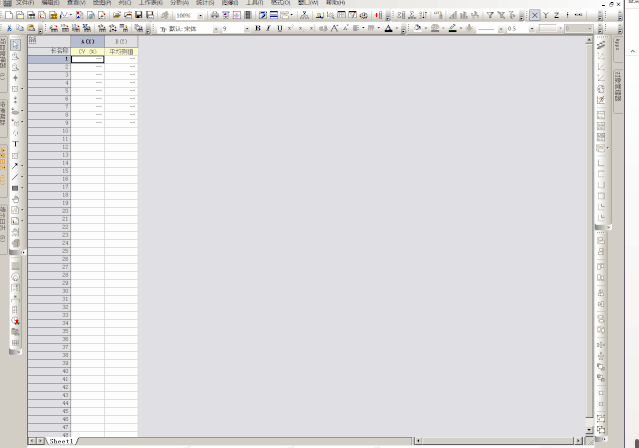Click the New project icon
Viewport: 639px width, 448px height.
click(x=9, y=16)
